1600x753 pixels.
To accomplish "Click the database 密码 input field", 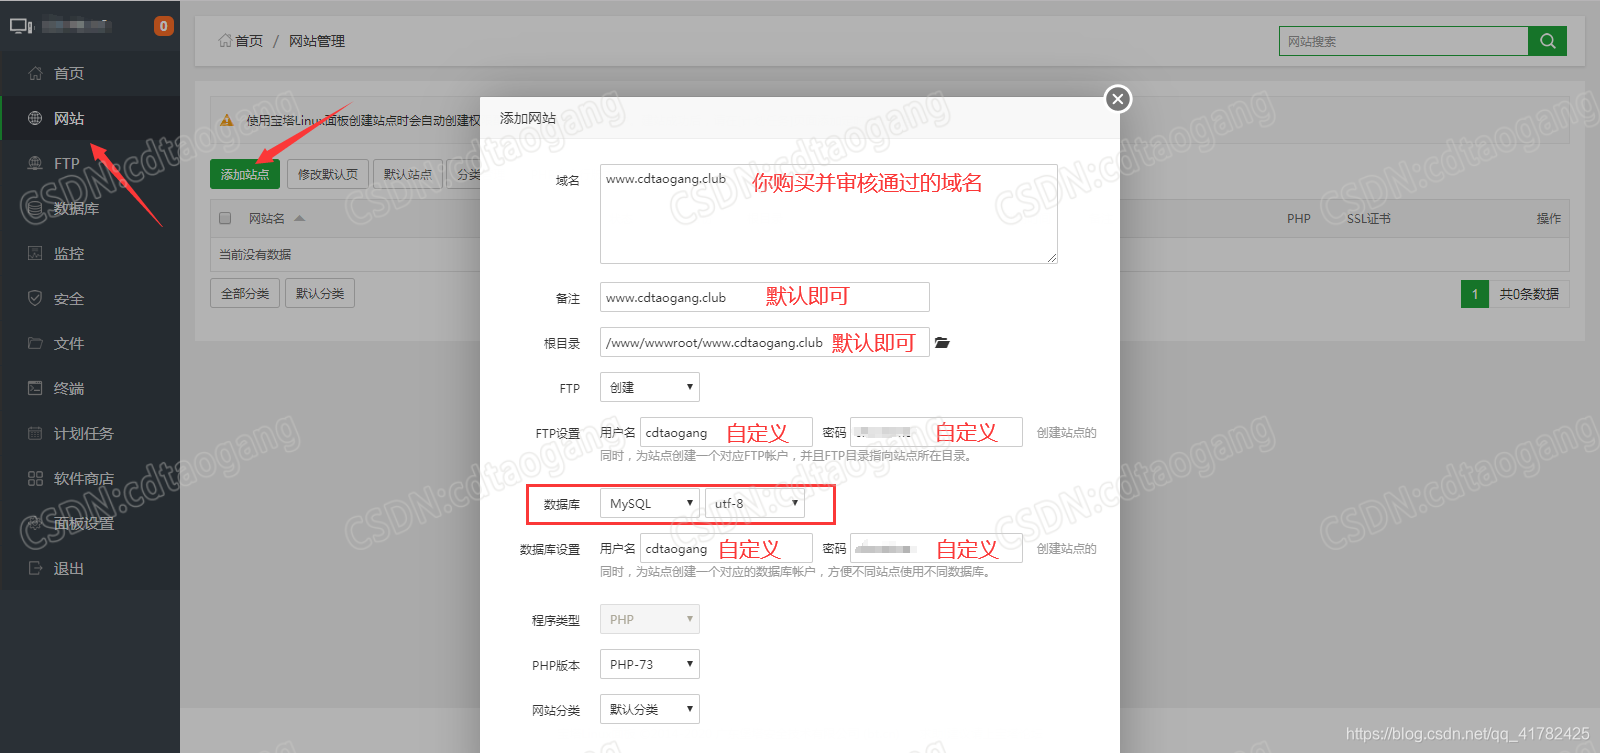I will click(936, 548).
